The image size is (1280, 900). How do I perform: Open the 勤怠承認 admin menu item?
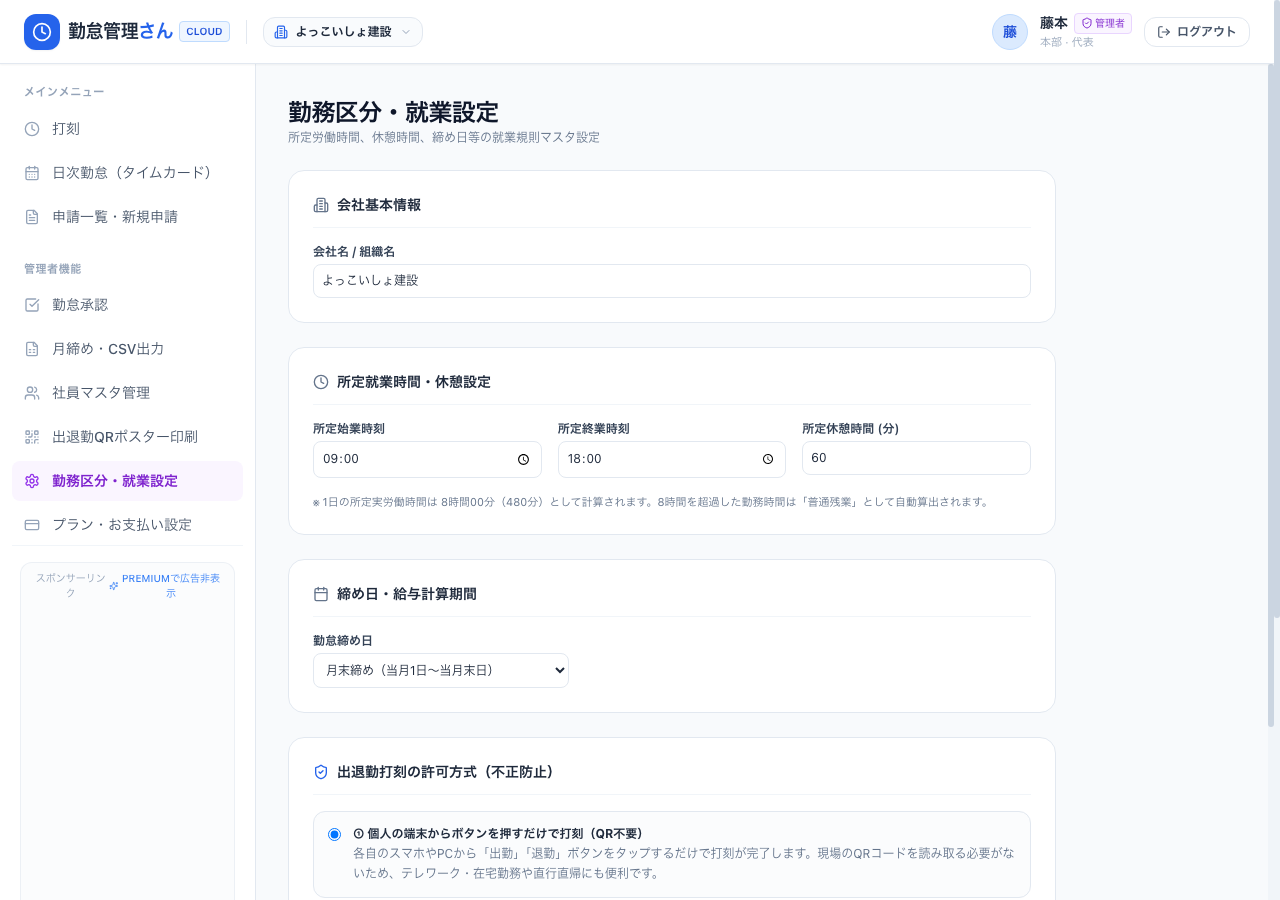(x=127, y=305)
